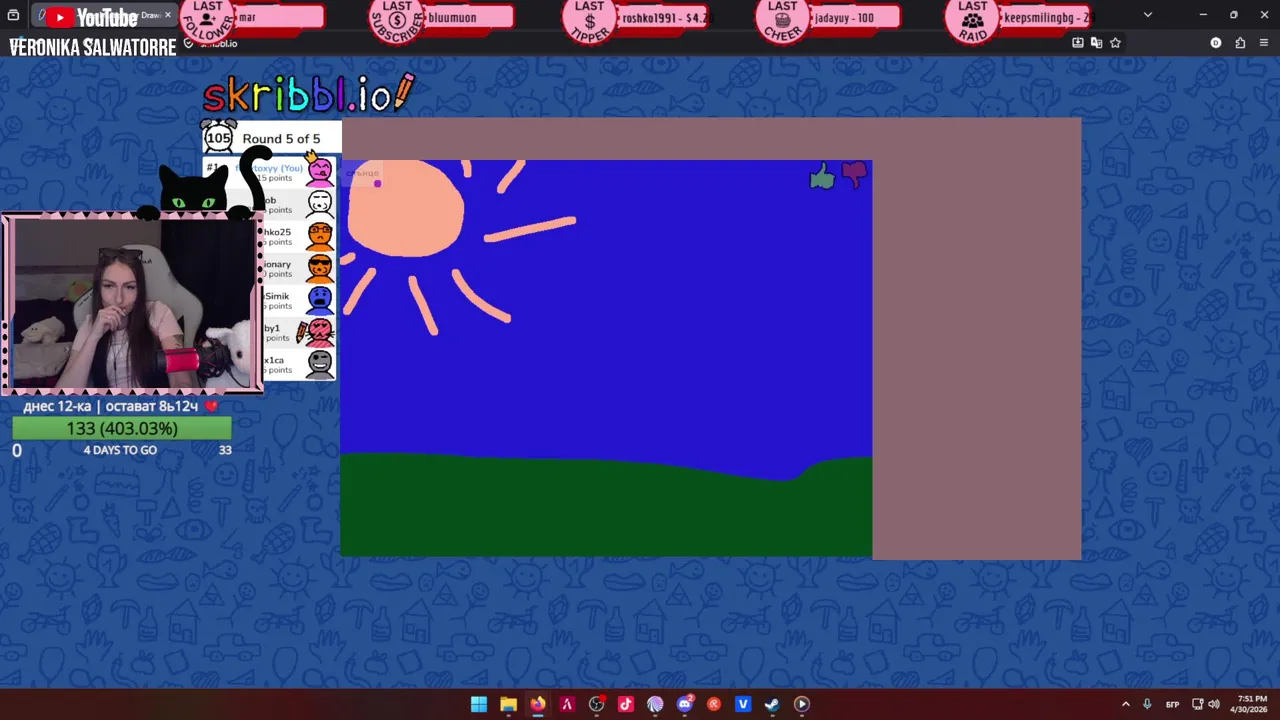Open the browser tab list dropdown
Image resolution: width=1280 pixels, height=720 pixels.
(1147, 15)
